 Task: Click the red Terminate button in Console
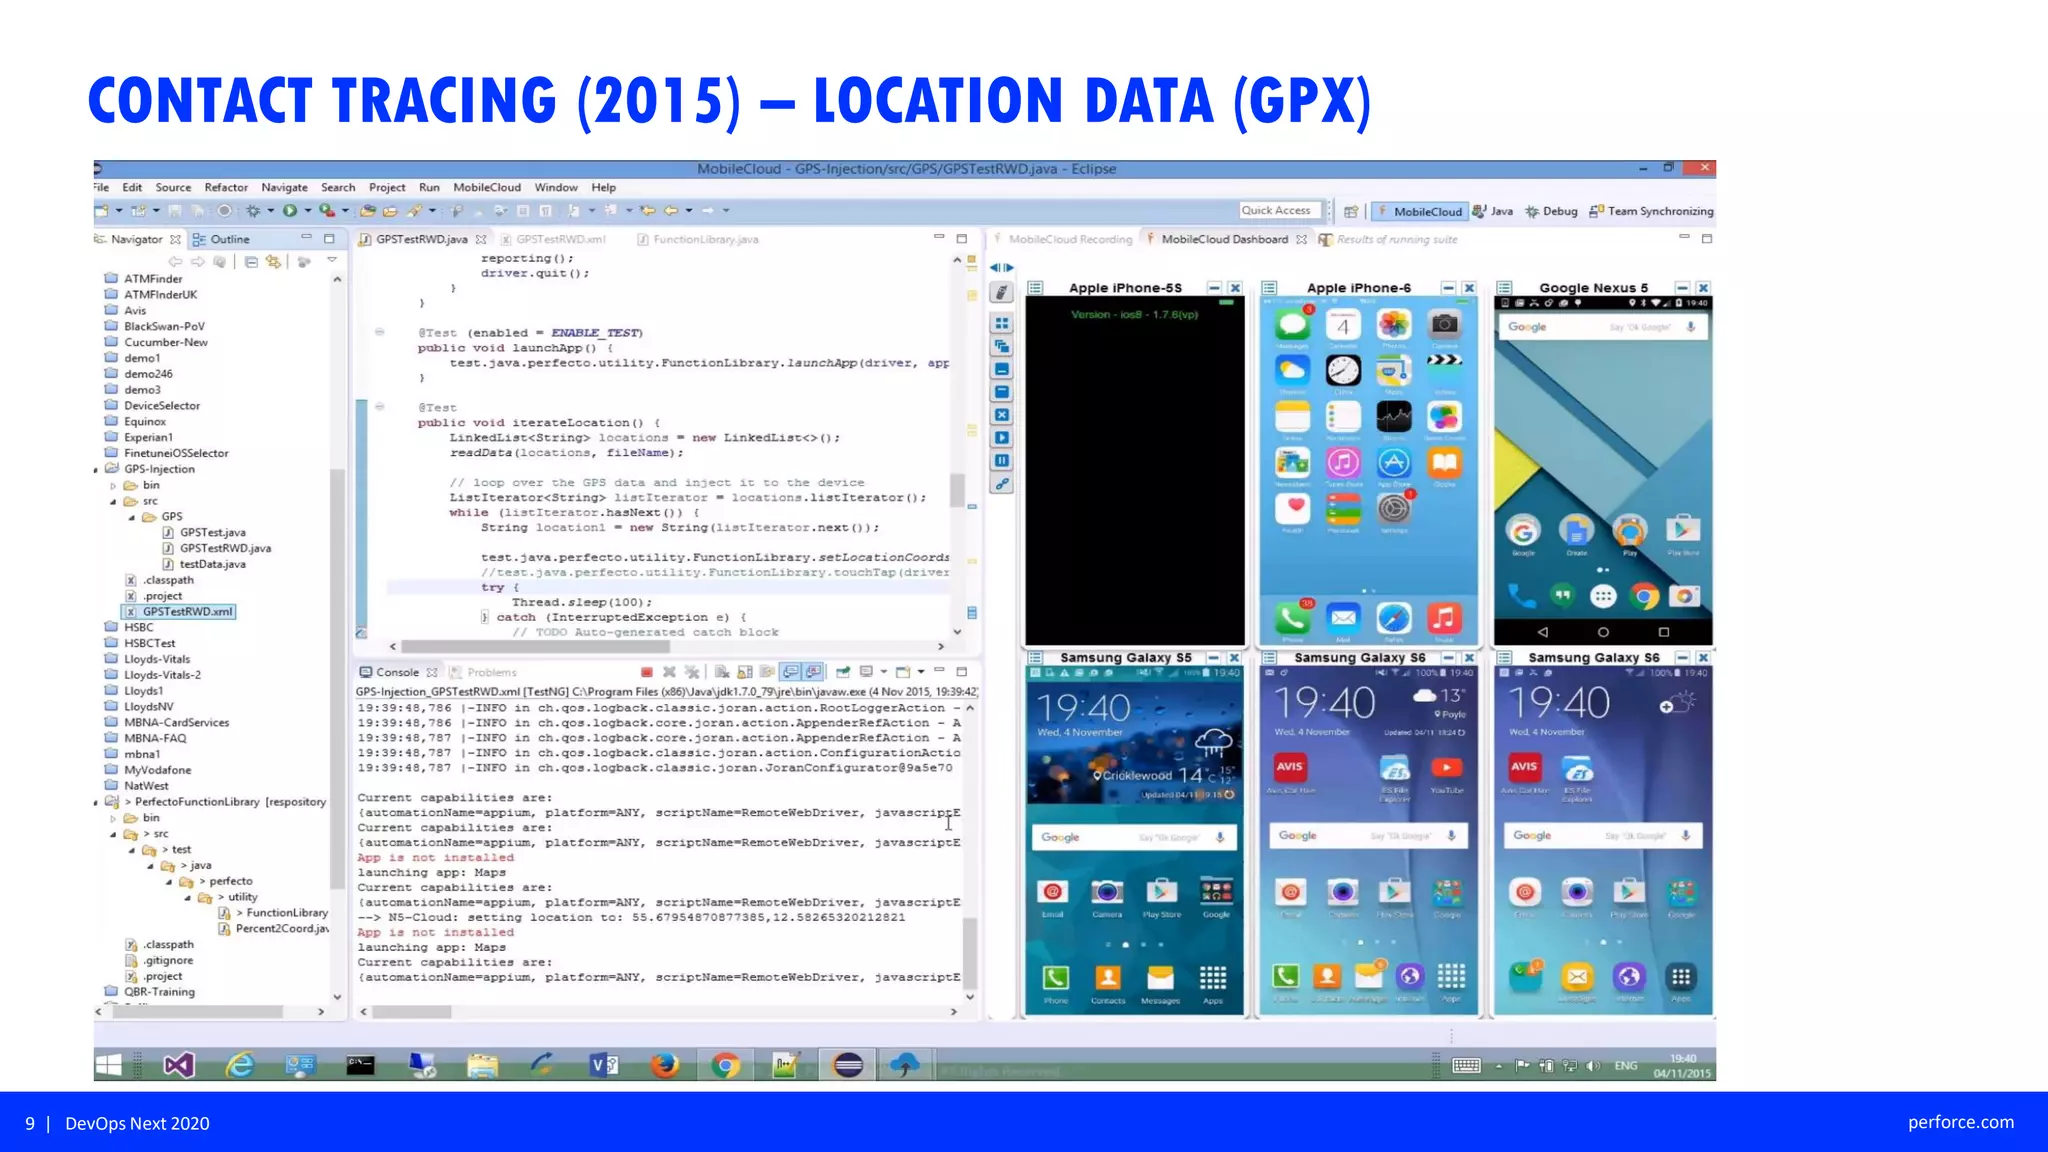coord(647,672)
